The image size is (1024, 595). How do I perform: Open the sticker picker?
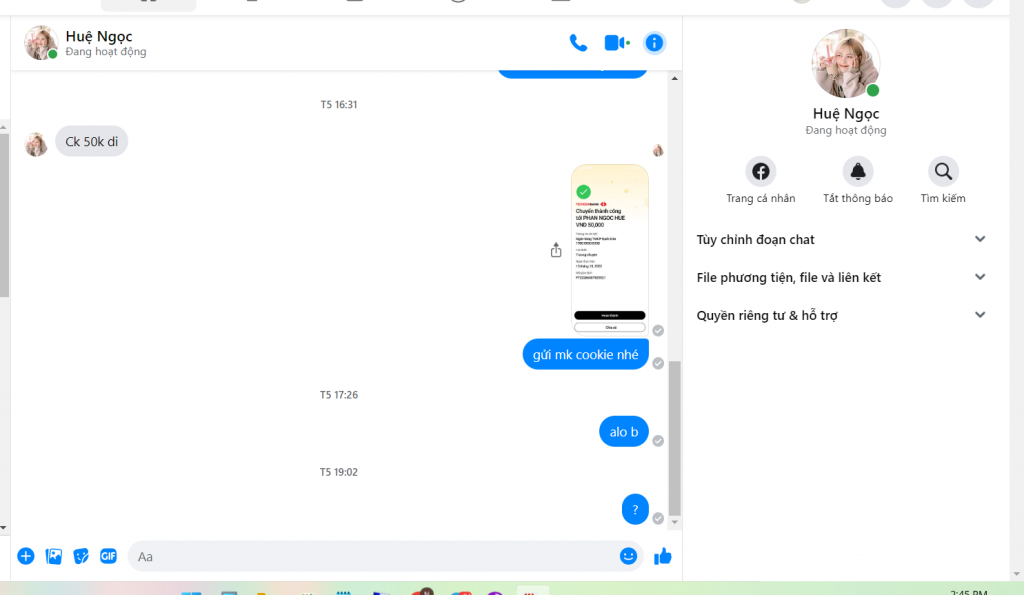(81, 556)
